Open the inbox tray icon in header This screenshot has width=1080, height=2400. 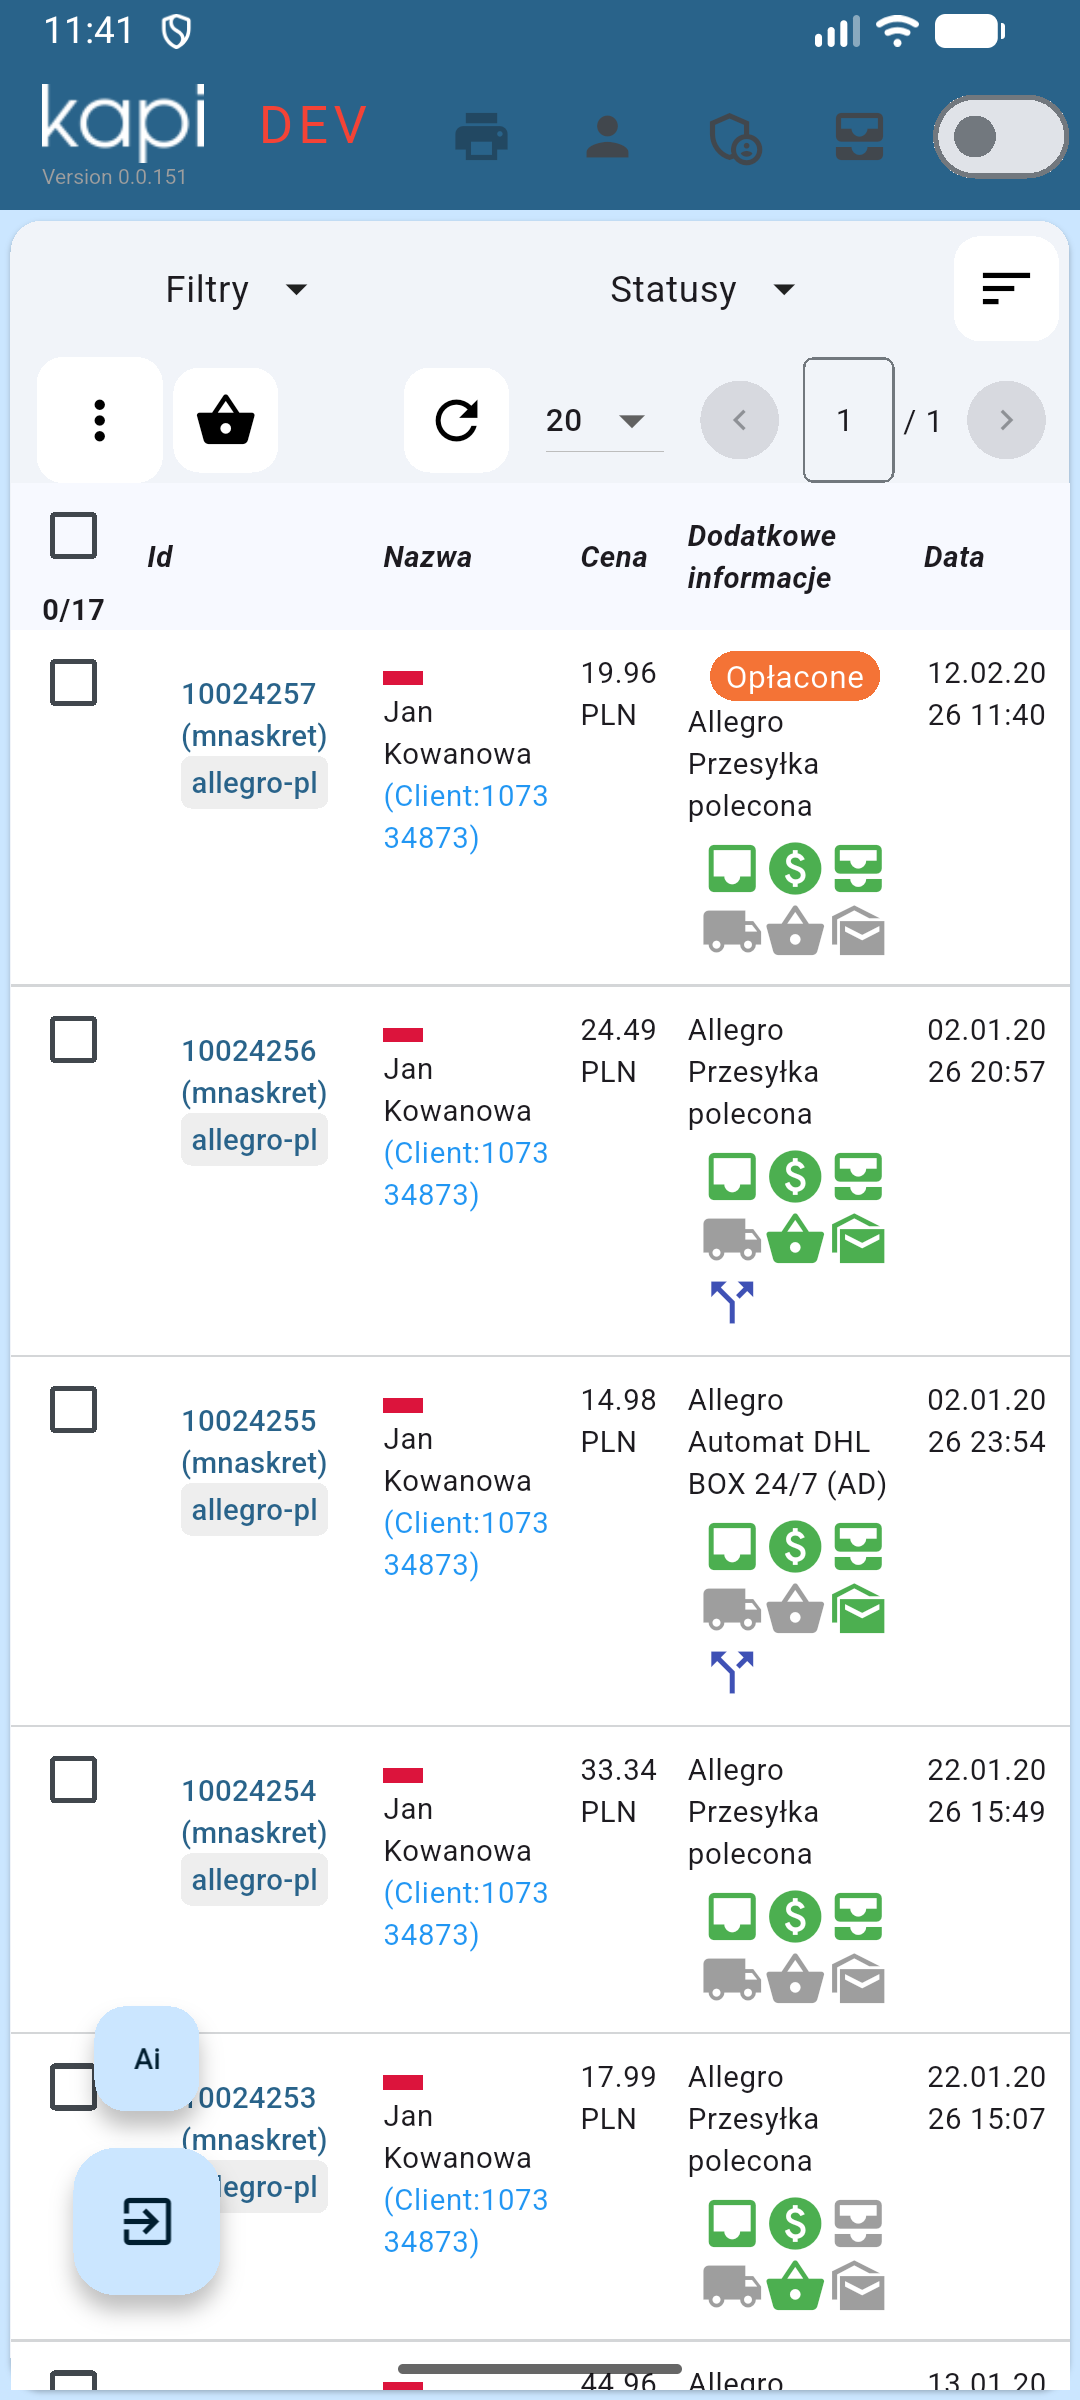pyautogui.click(x=859, y=137)
